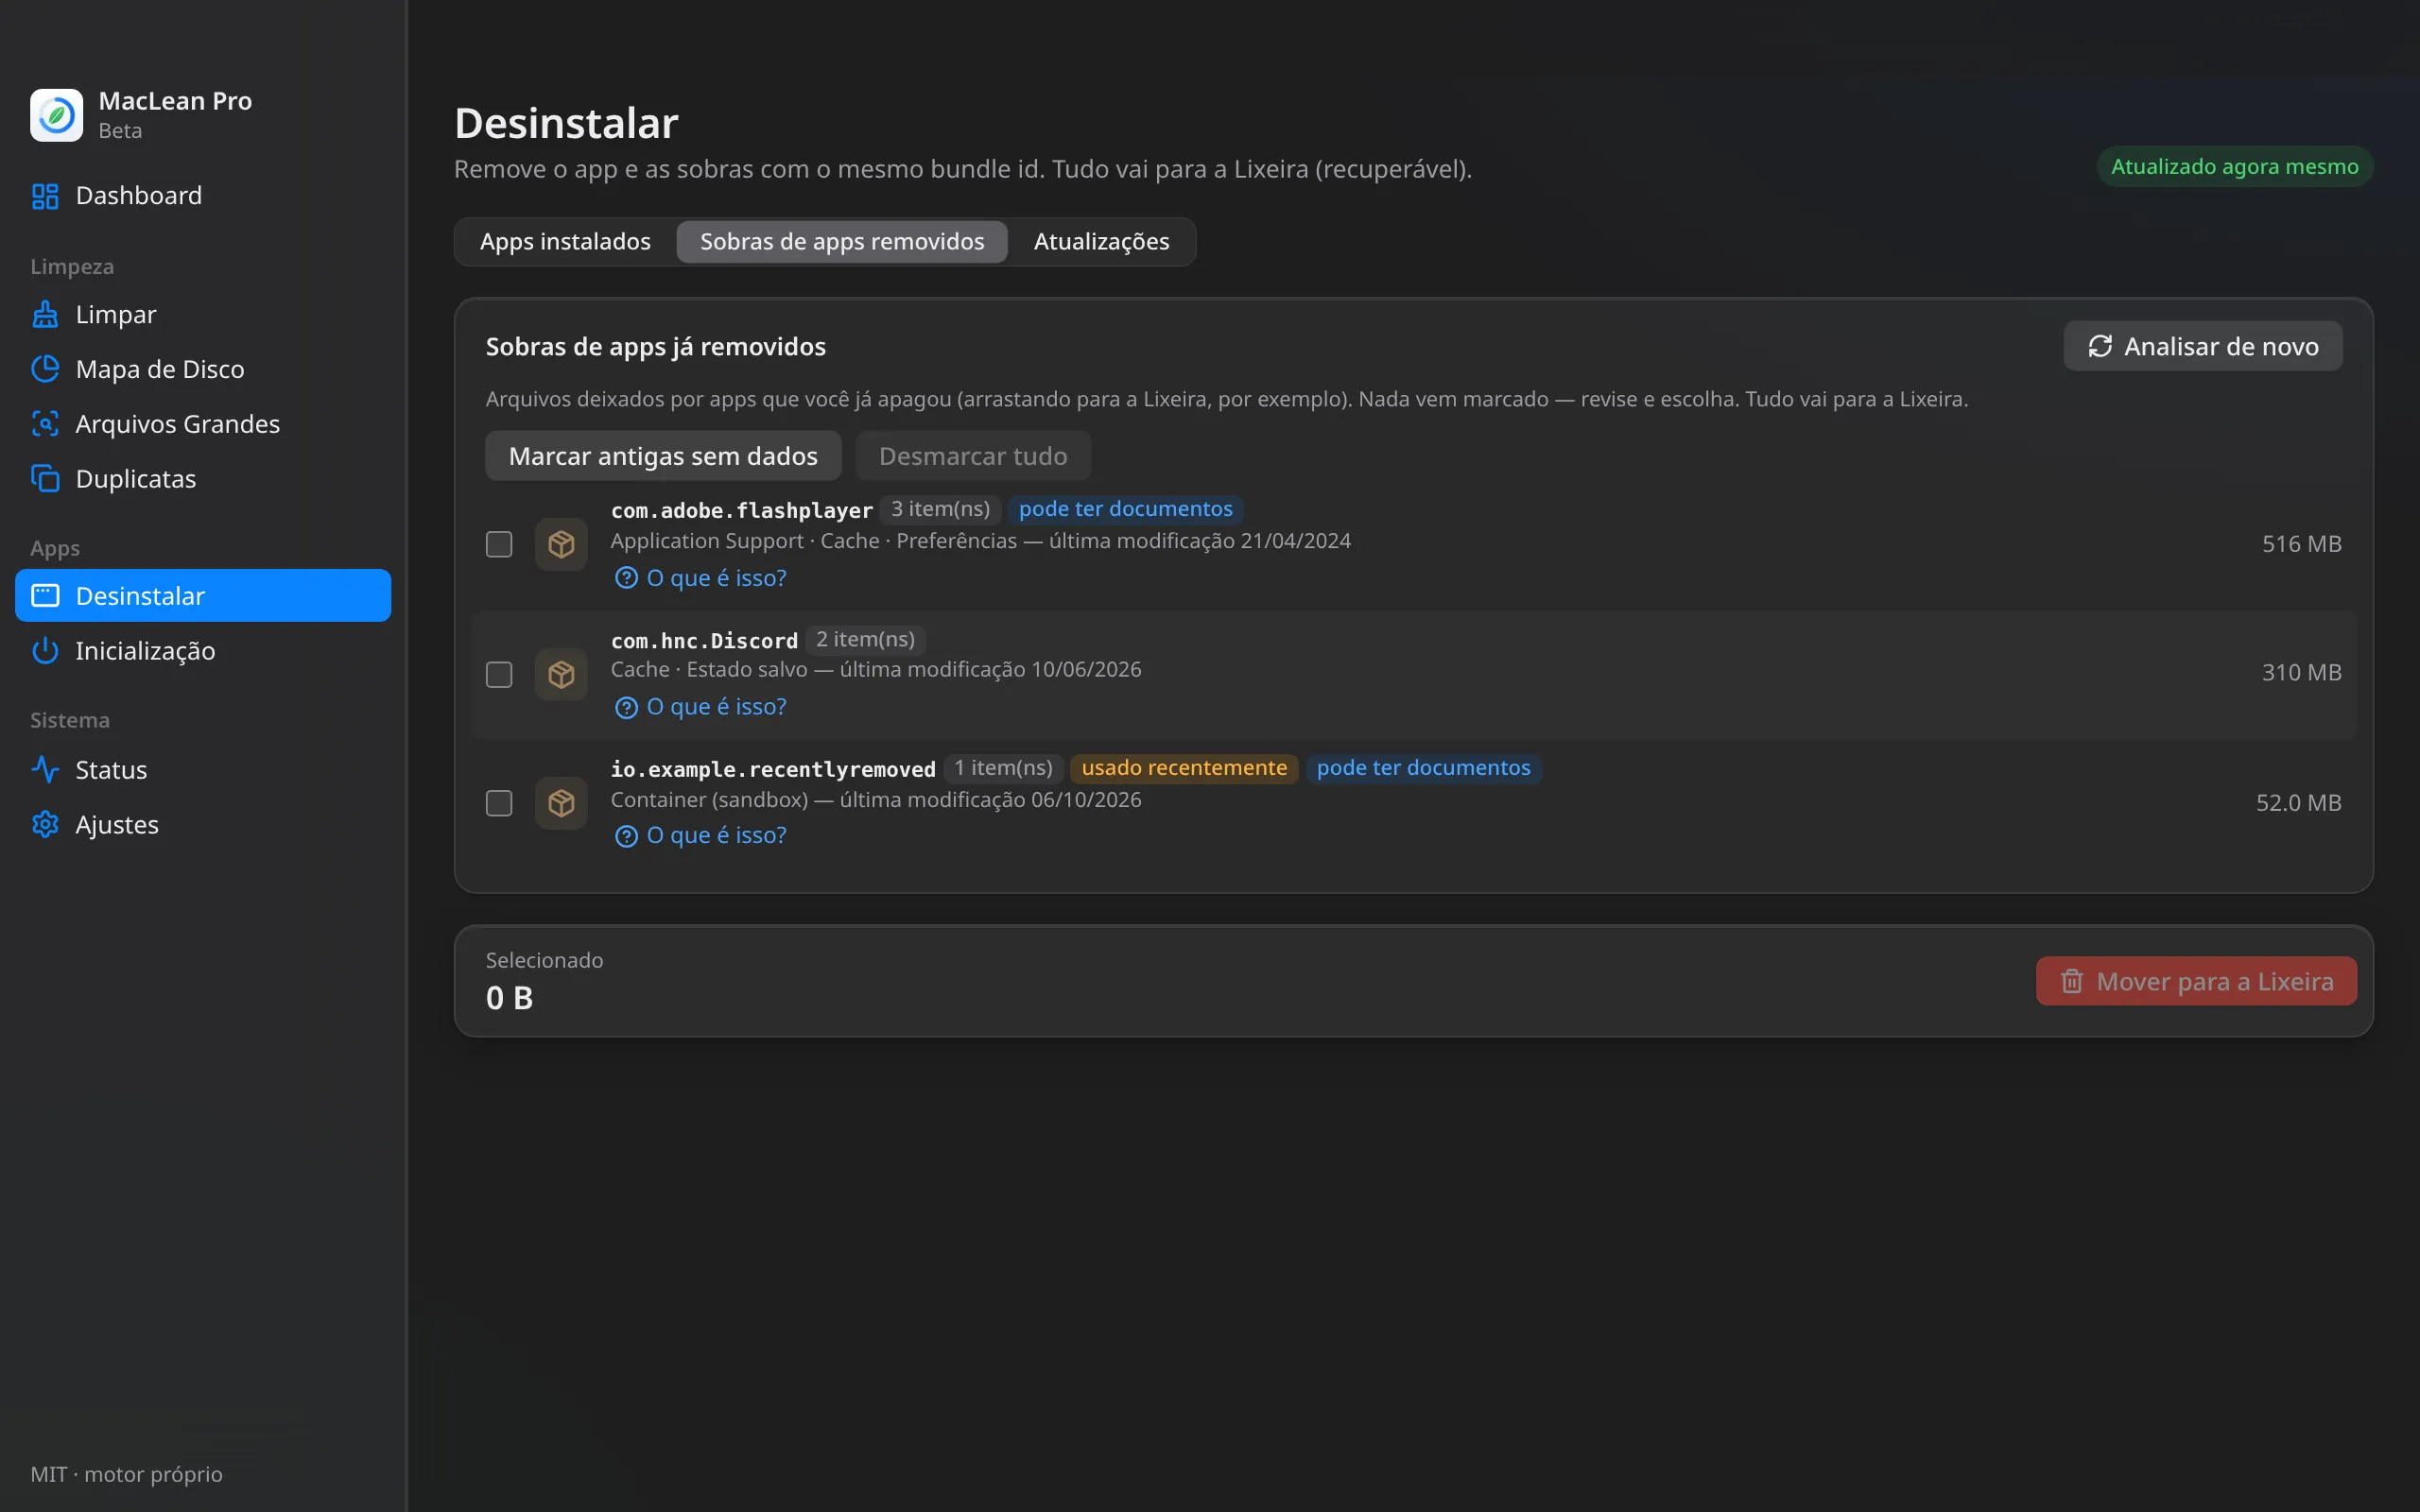Click the package icon for io.example.recentlyremoved

coord(561,803)
